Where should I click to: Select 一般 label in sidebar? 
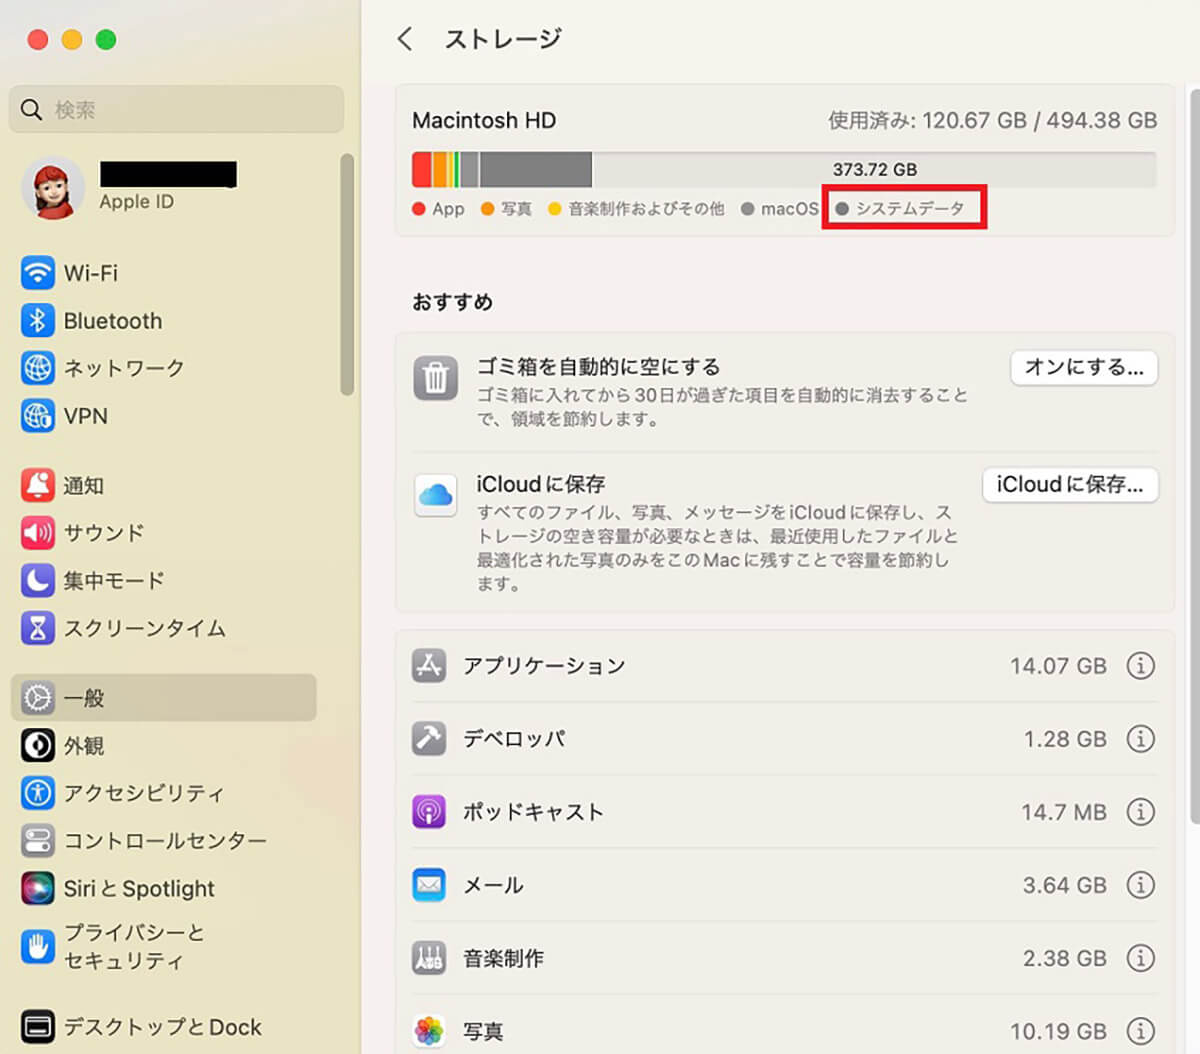(84, 698)
